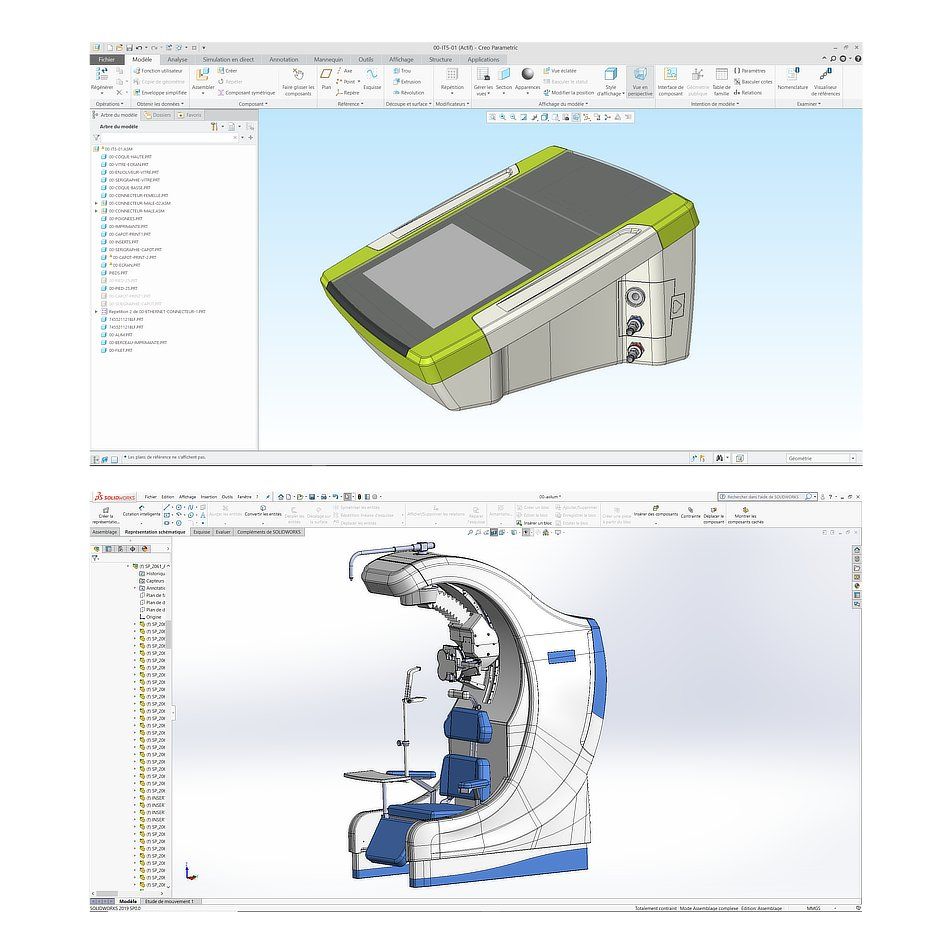
Task: Click the model tree settings icon in Creo
Action: click(x=214, y=127)
